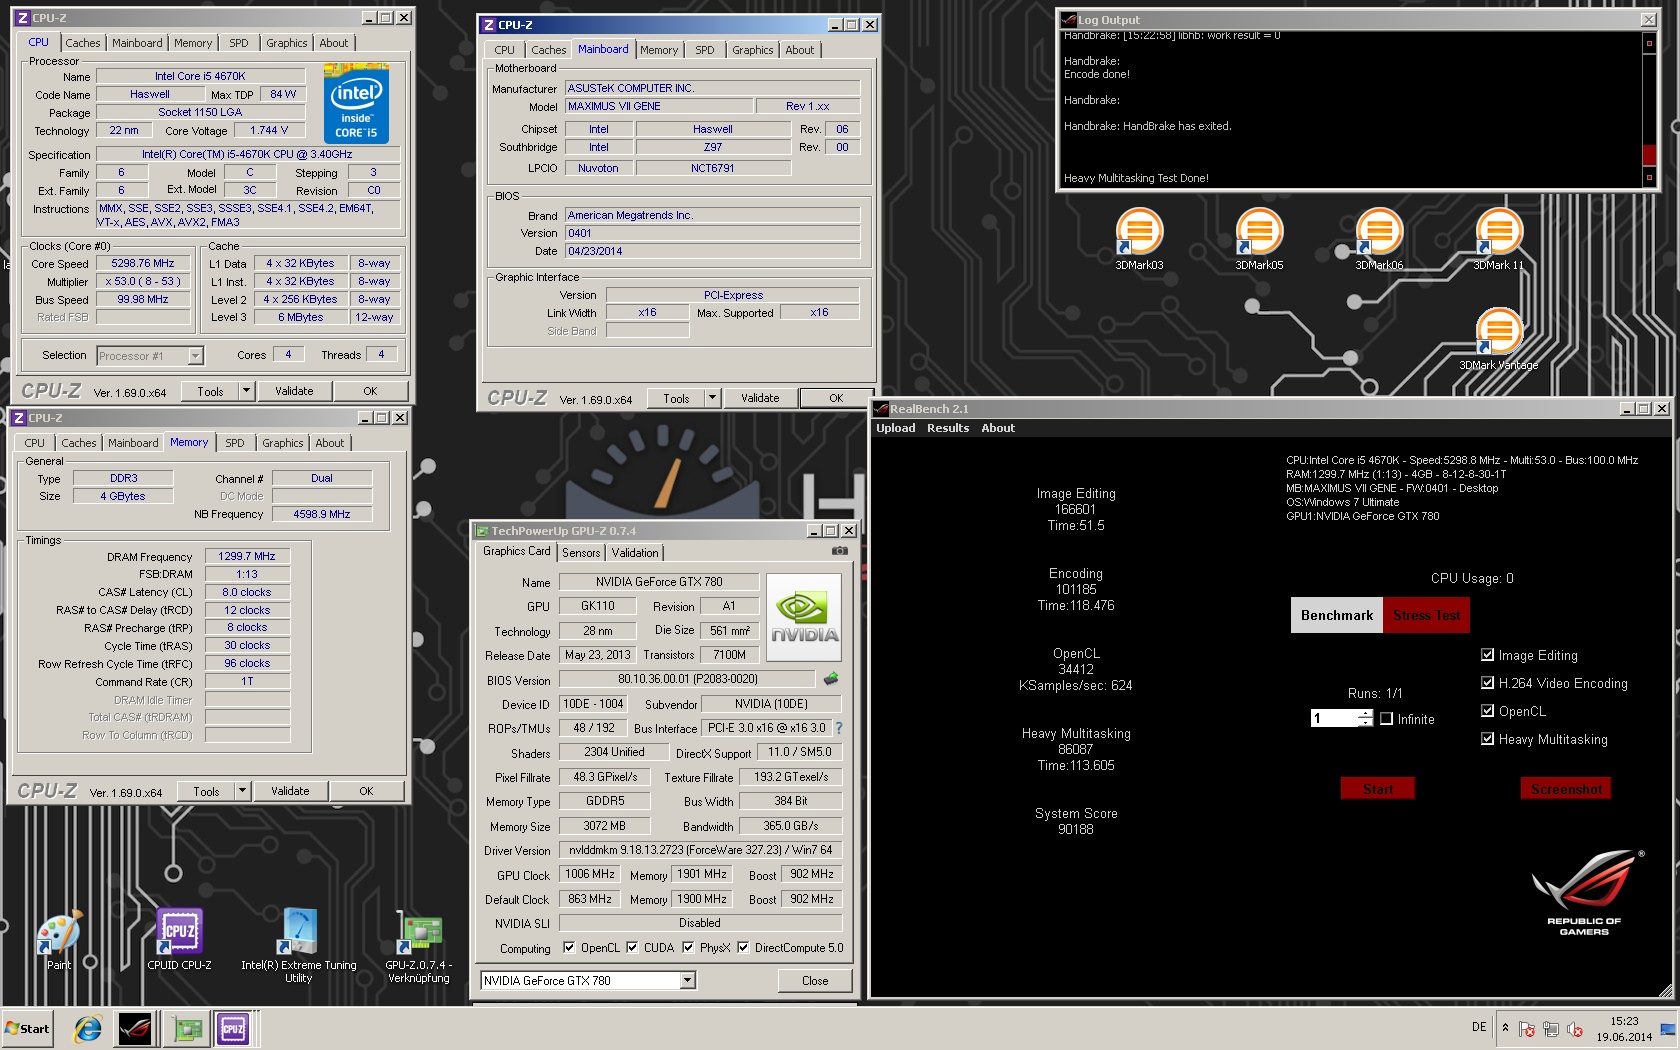Open the 3DMark 11 desktop shortcut
Image resolution: width=1680 pixels, height=1050 pixels.
point(1498,238)
